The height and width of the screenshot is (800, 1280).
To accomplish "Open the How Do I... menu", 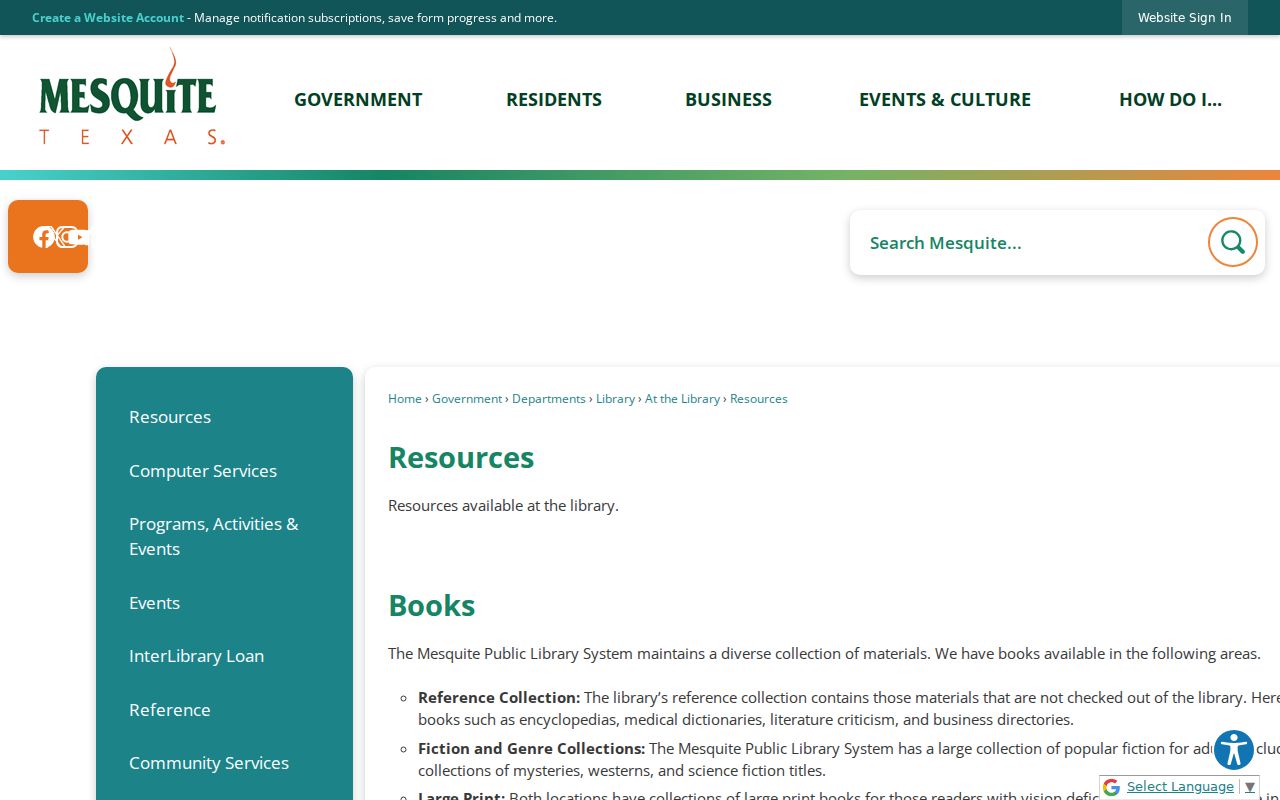I will click(x=1170, y=99).
